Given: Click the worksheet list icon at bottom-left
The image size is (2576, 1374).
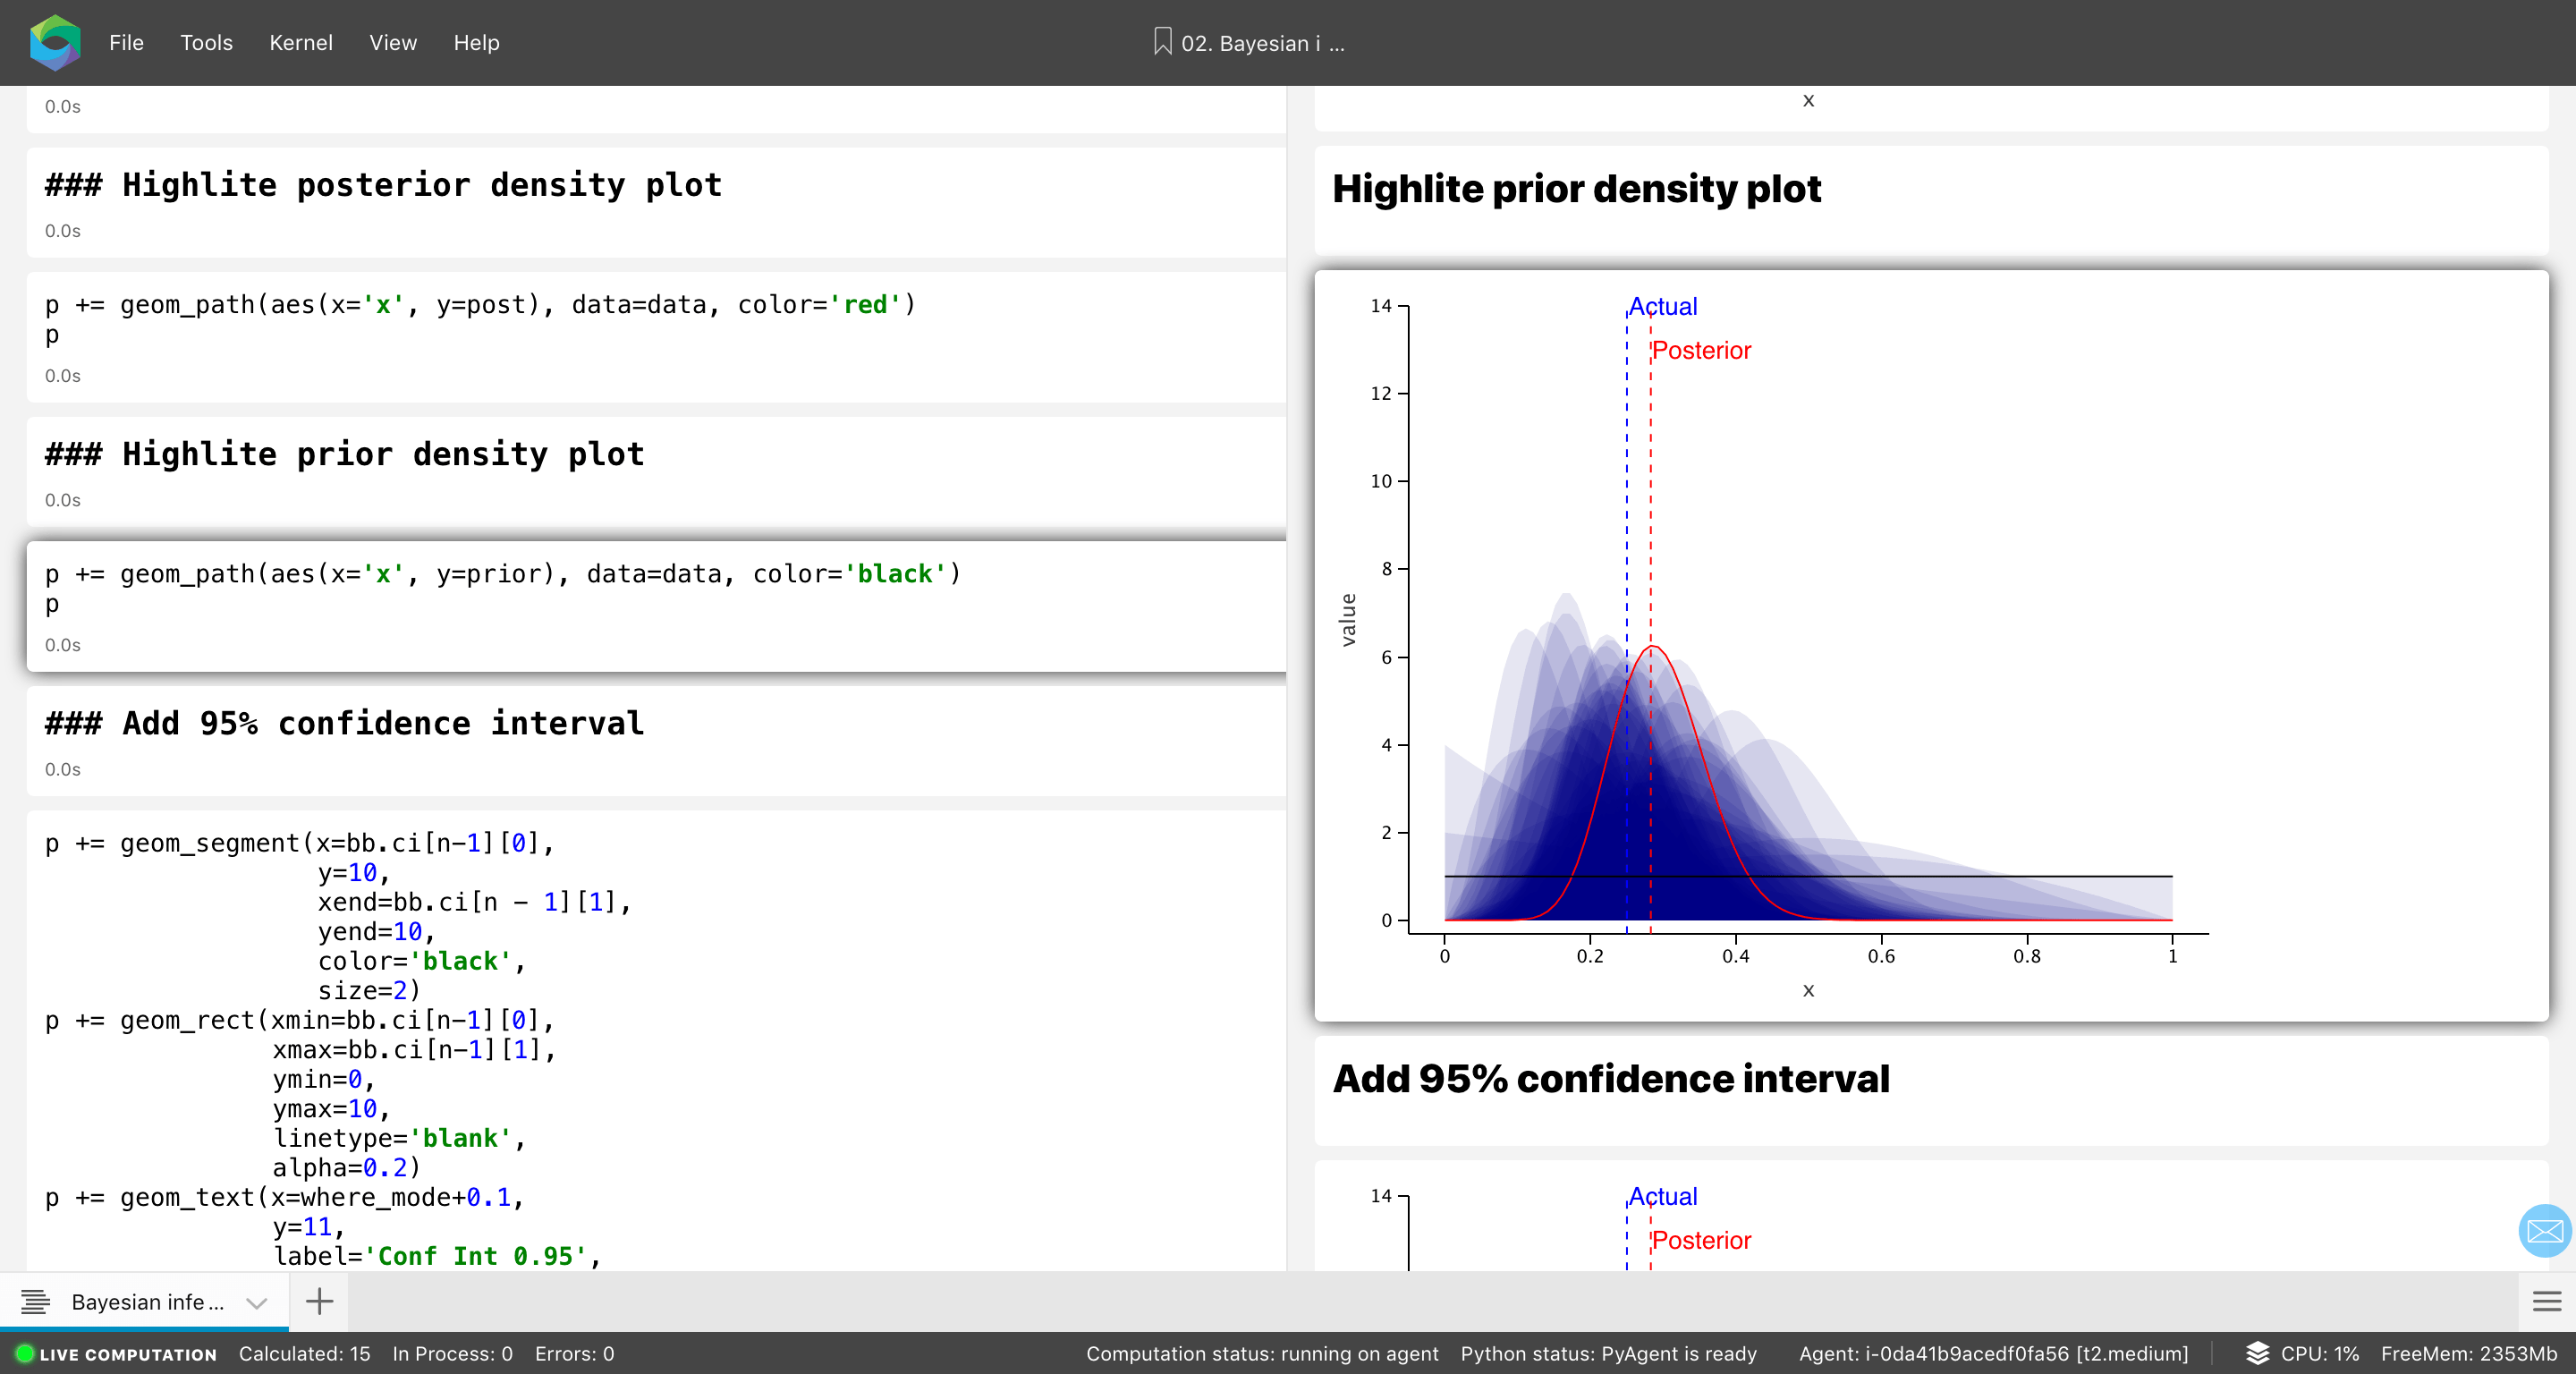Looking at the screenshot, I should [x=36, y=1302].
